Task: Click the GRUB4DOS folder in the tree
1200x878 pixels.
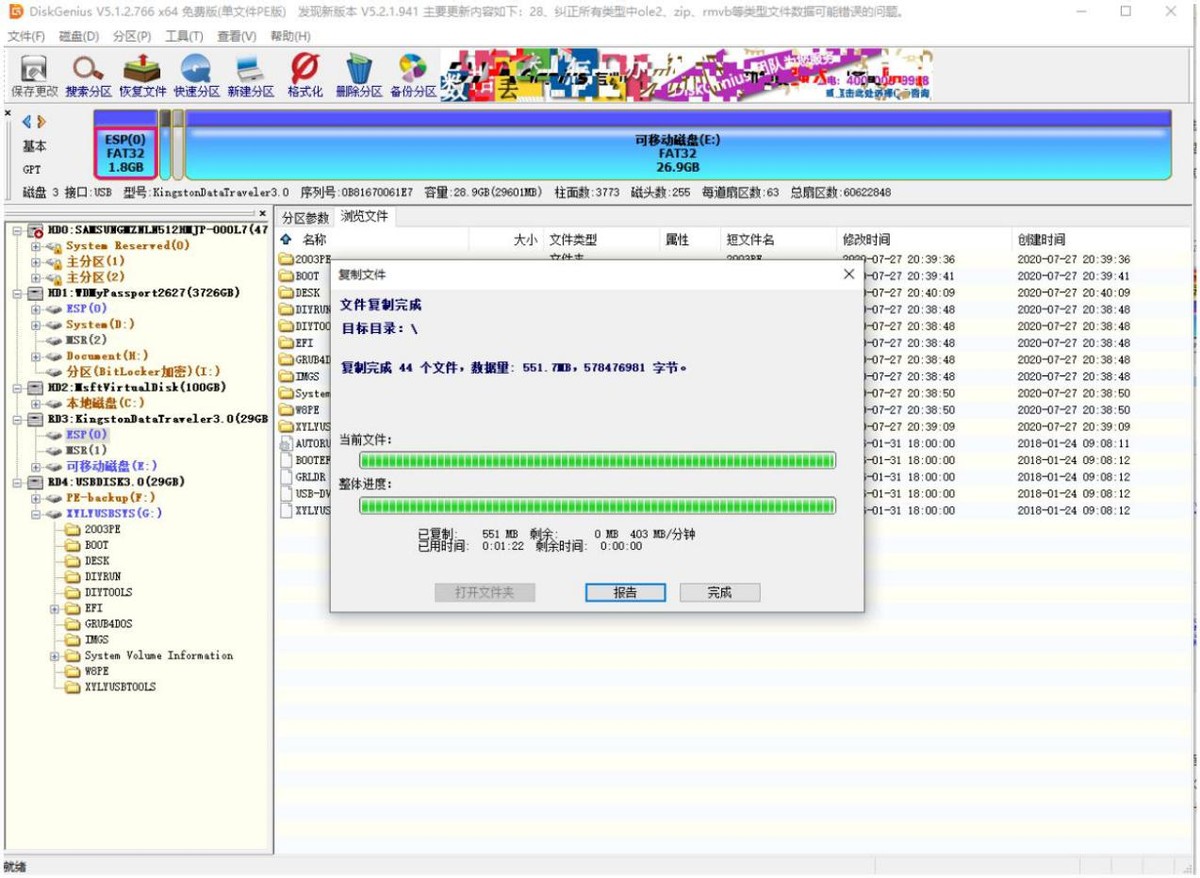Action: (x=108, y=624)
